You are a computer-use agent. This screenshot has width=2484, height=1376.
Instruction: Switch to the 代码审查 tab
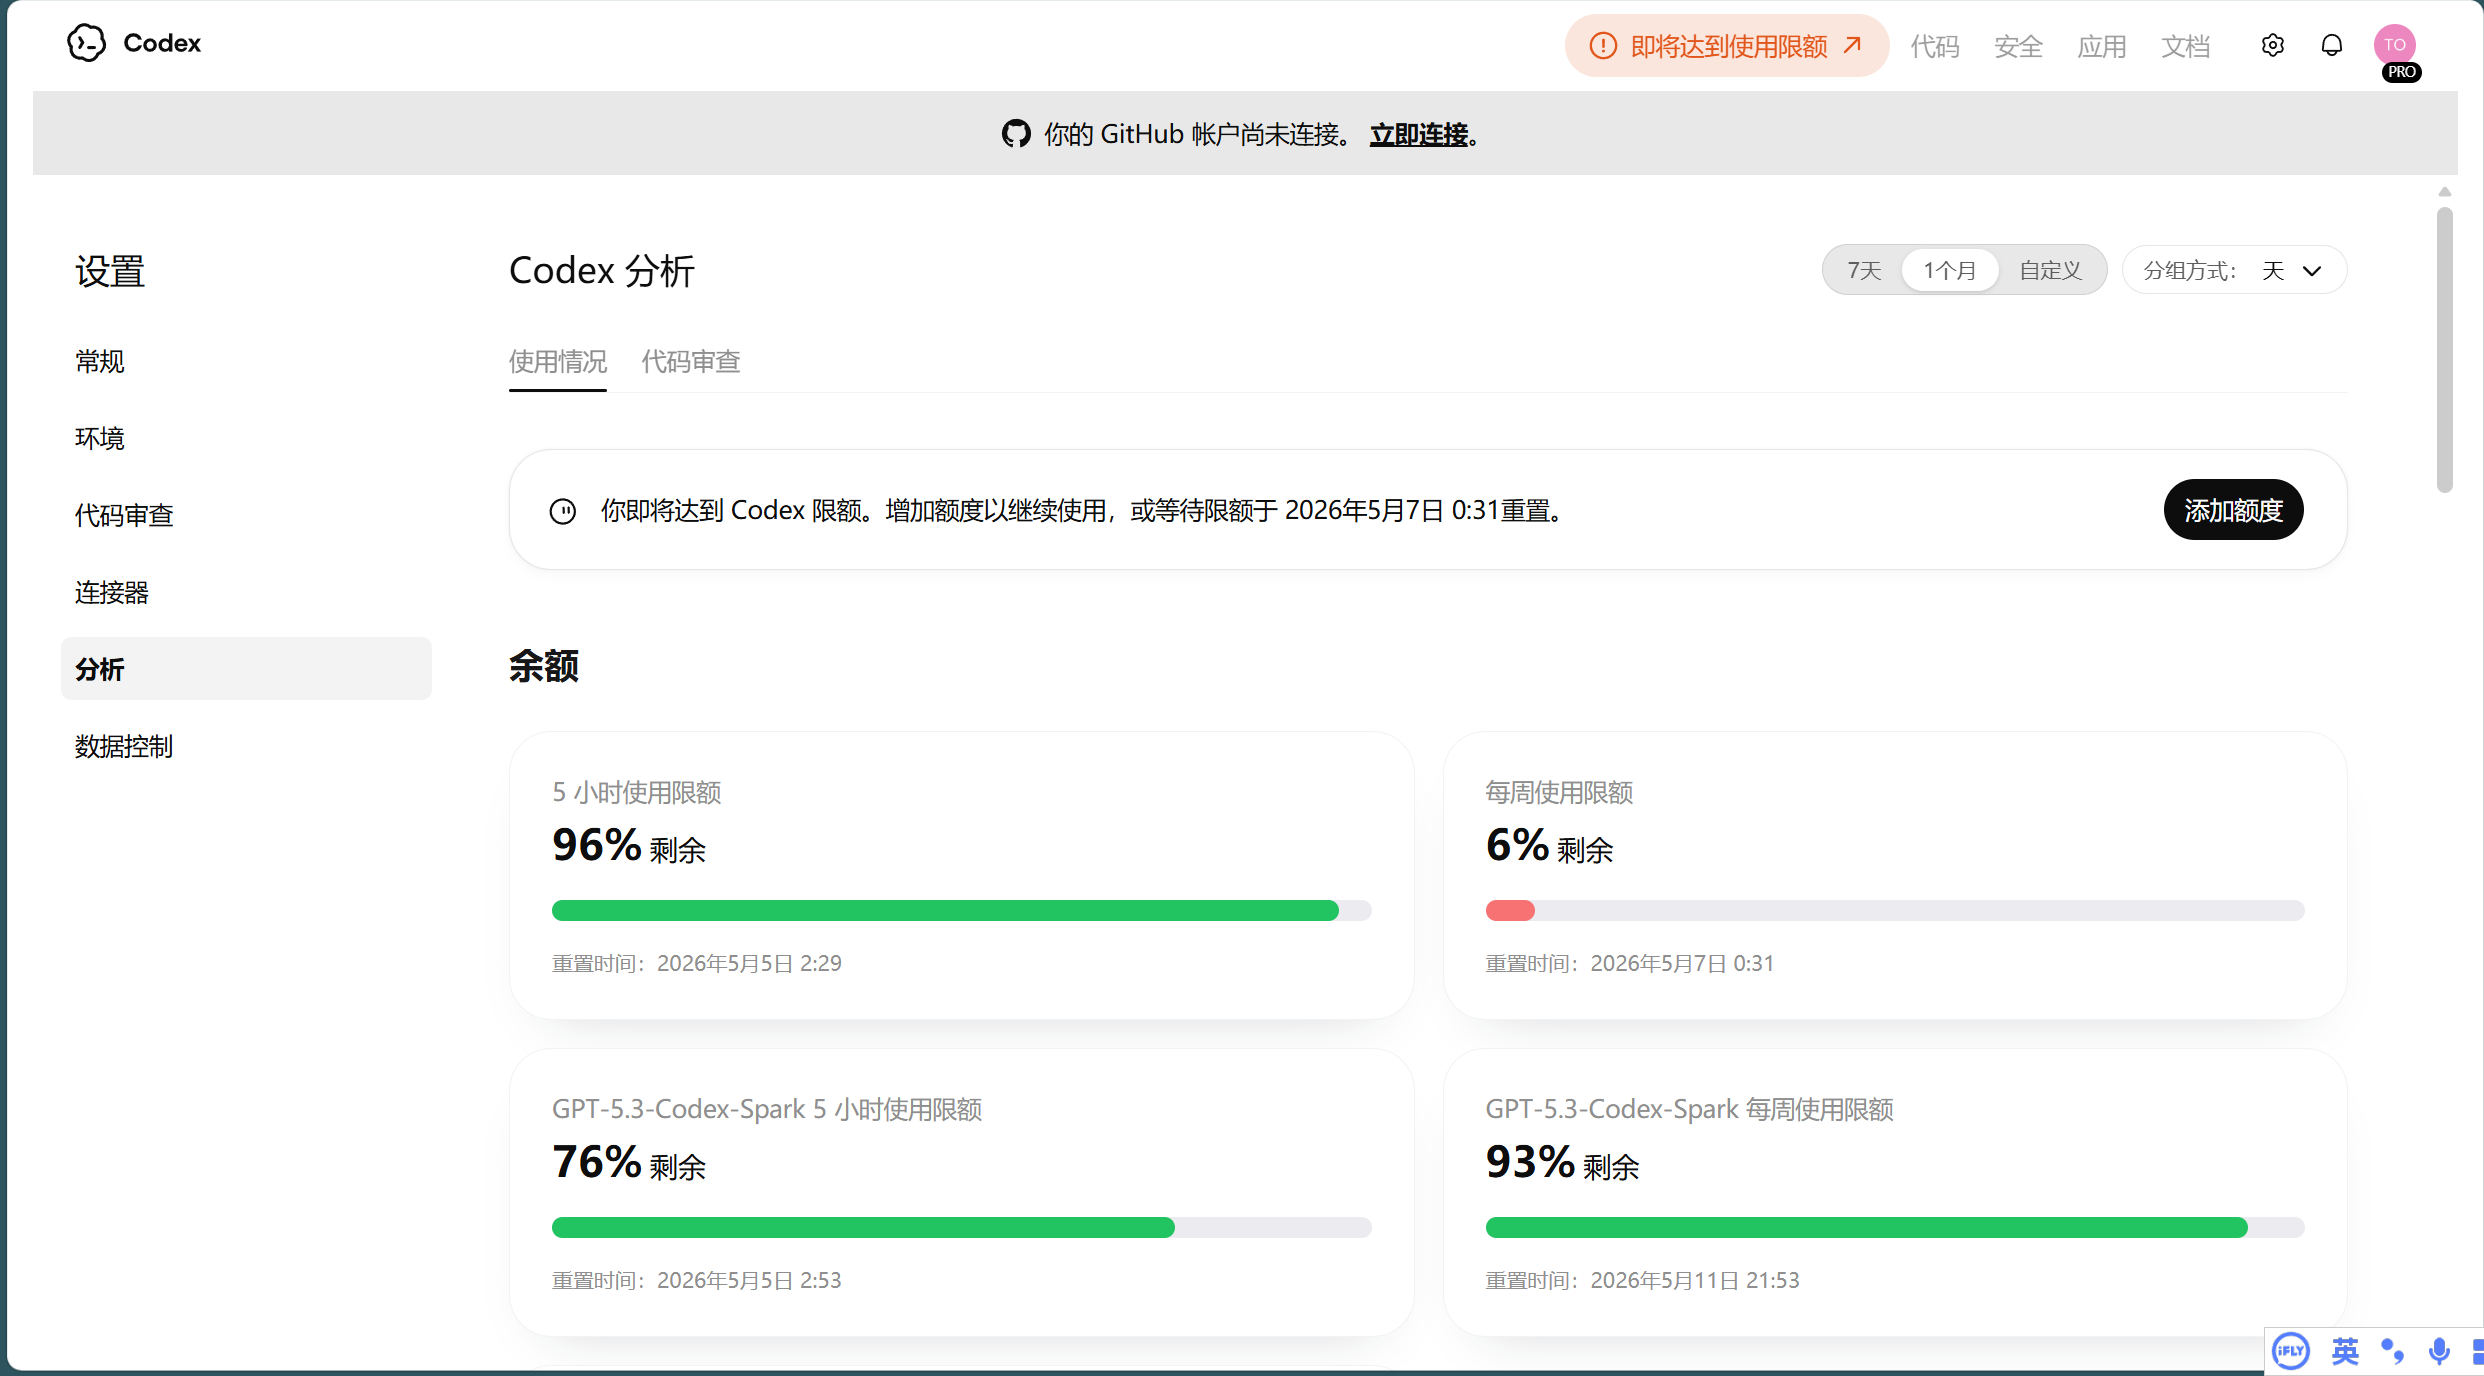coord(691,361)
